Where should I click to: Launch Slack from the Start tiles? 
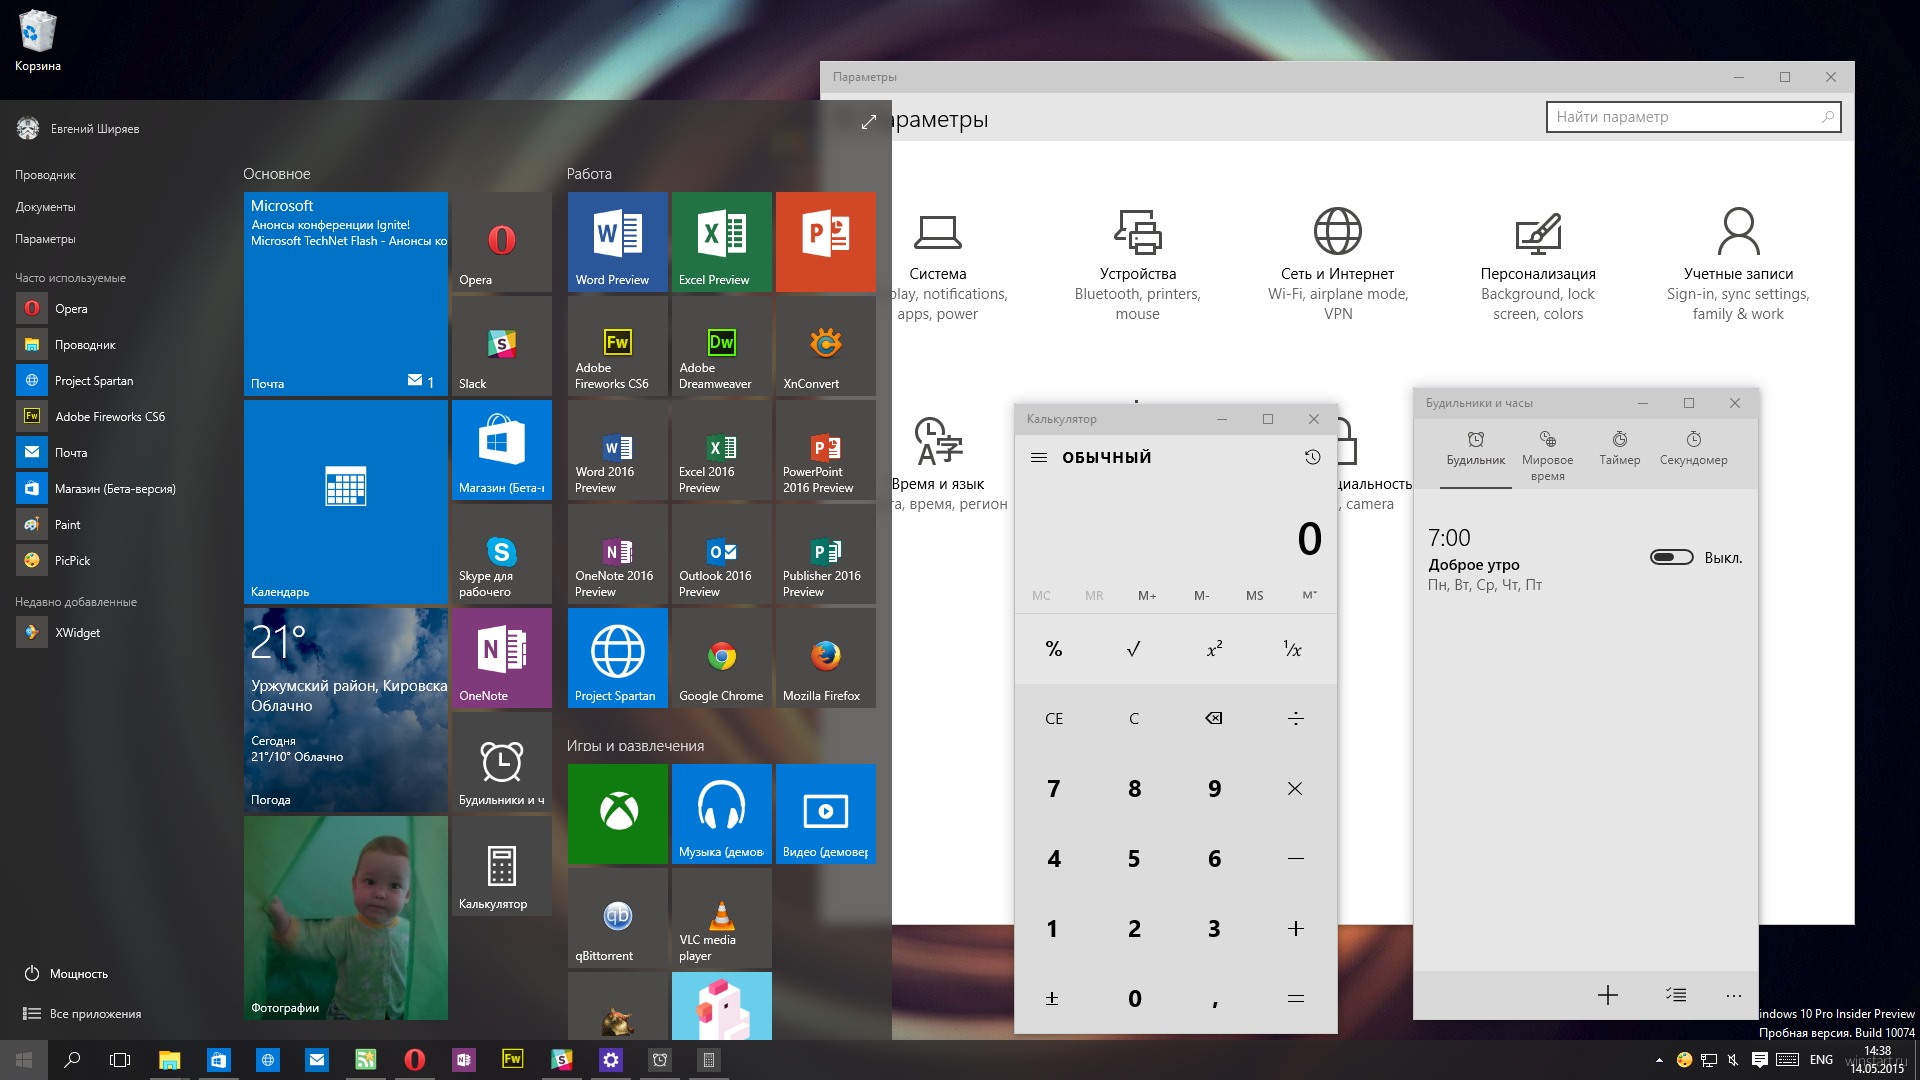pyautogui.click(x=501, y=346)
